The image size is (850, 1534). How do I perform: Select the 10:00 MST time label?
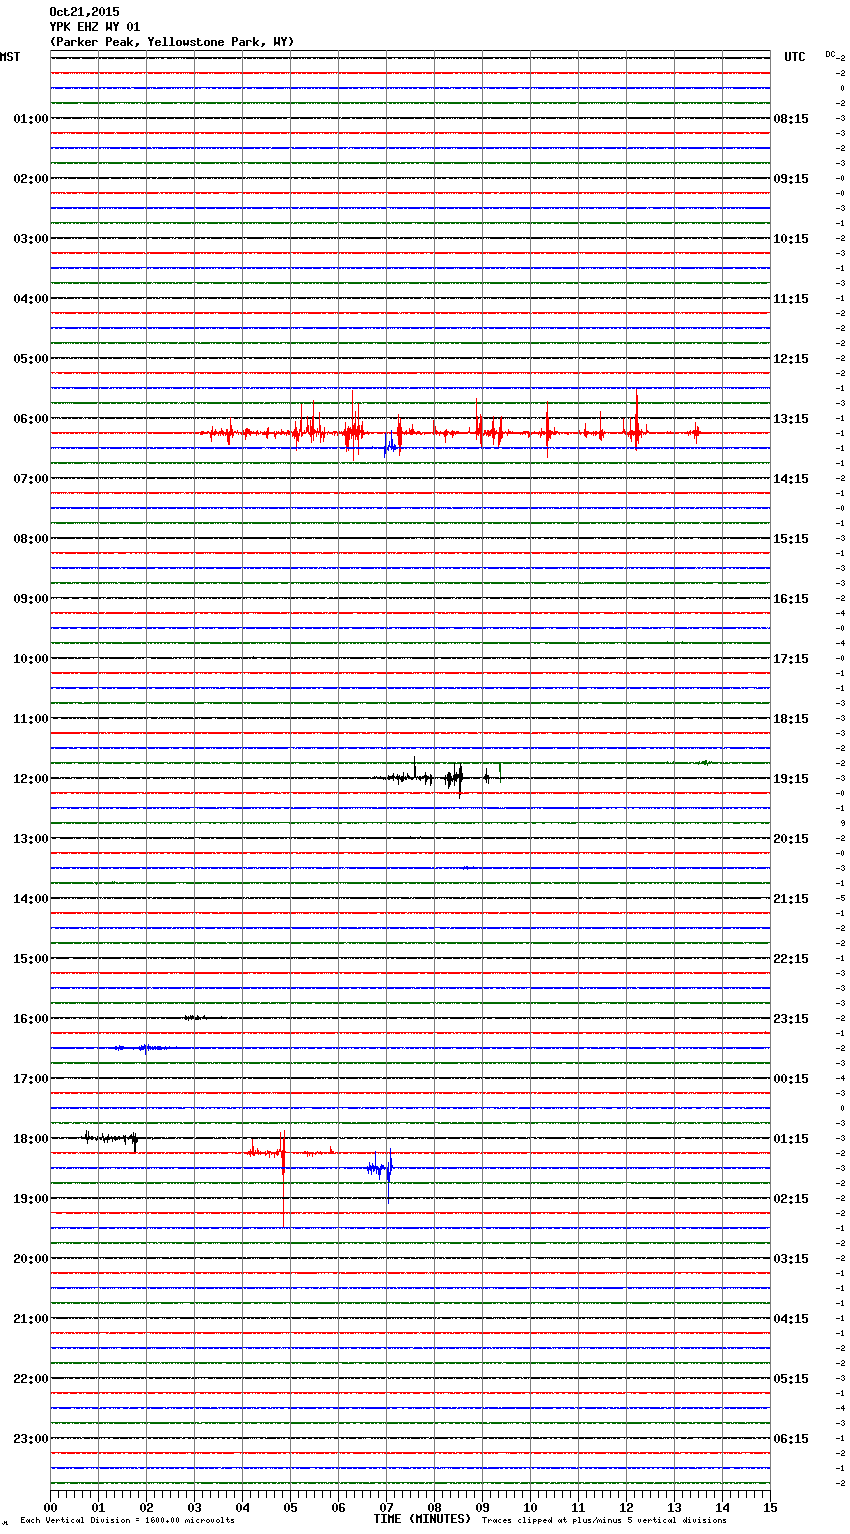31,659
